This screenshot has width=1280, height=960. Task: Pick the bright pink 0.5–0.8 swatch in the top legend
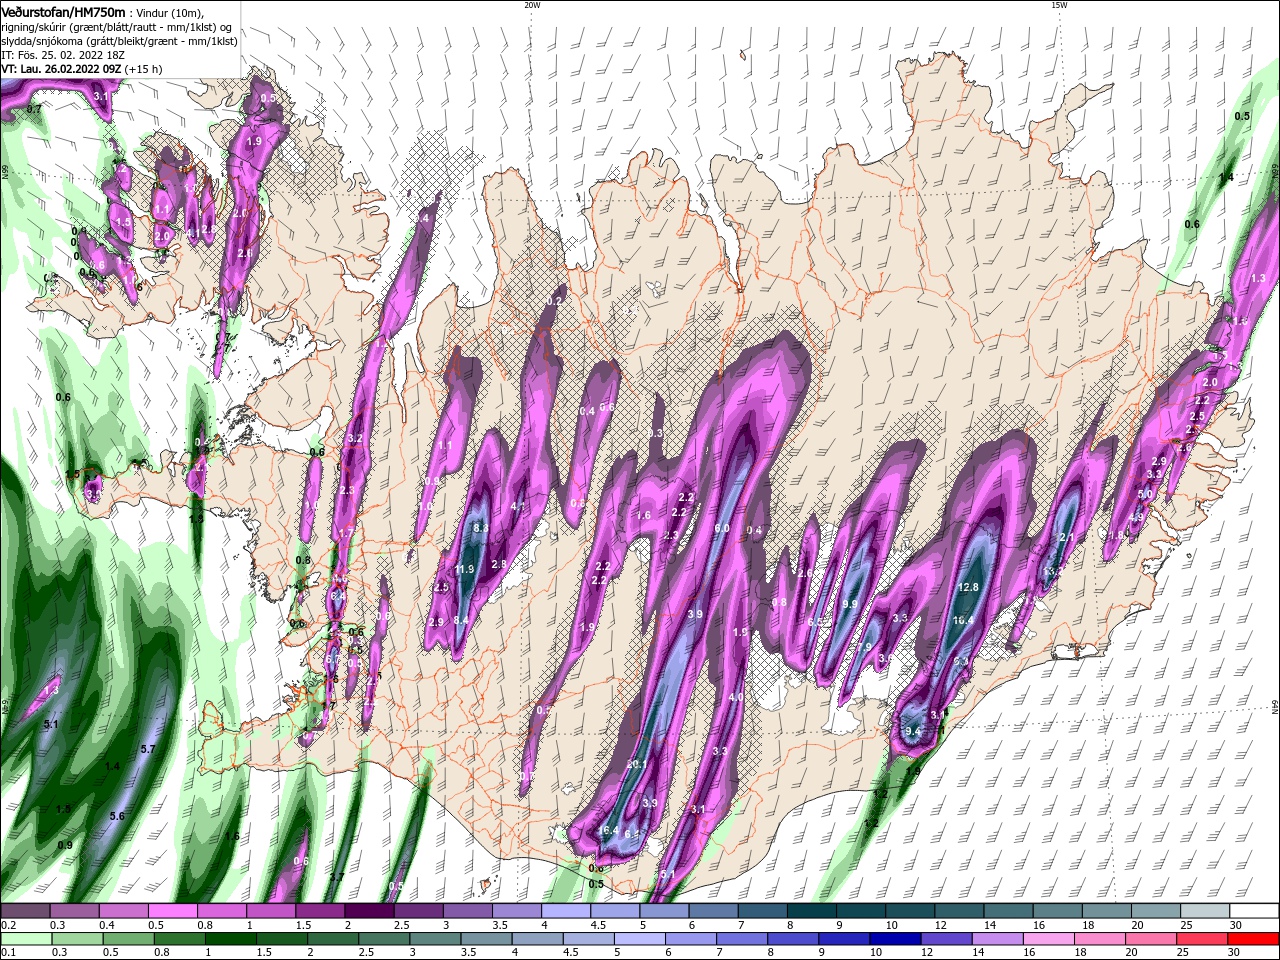point(172,911)
